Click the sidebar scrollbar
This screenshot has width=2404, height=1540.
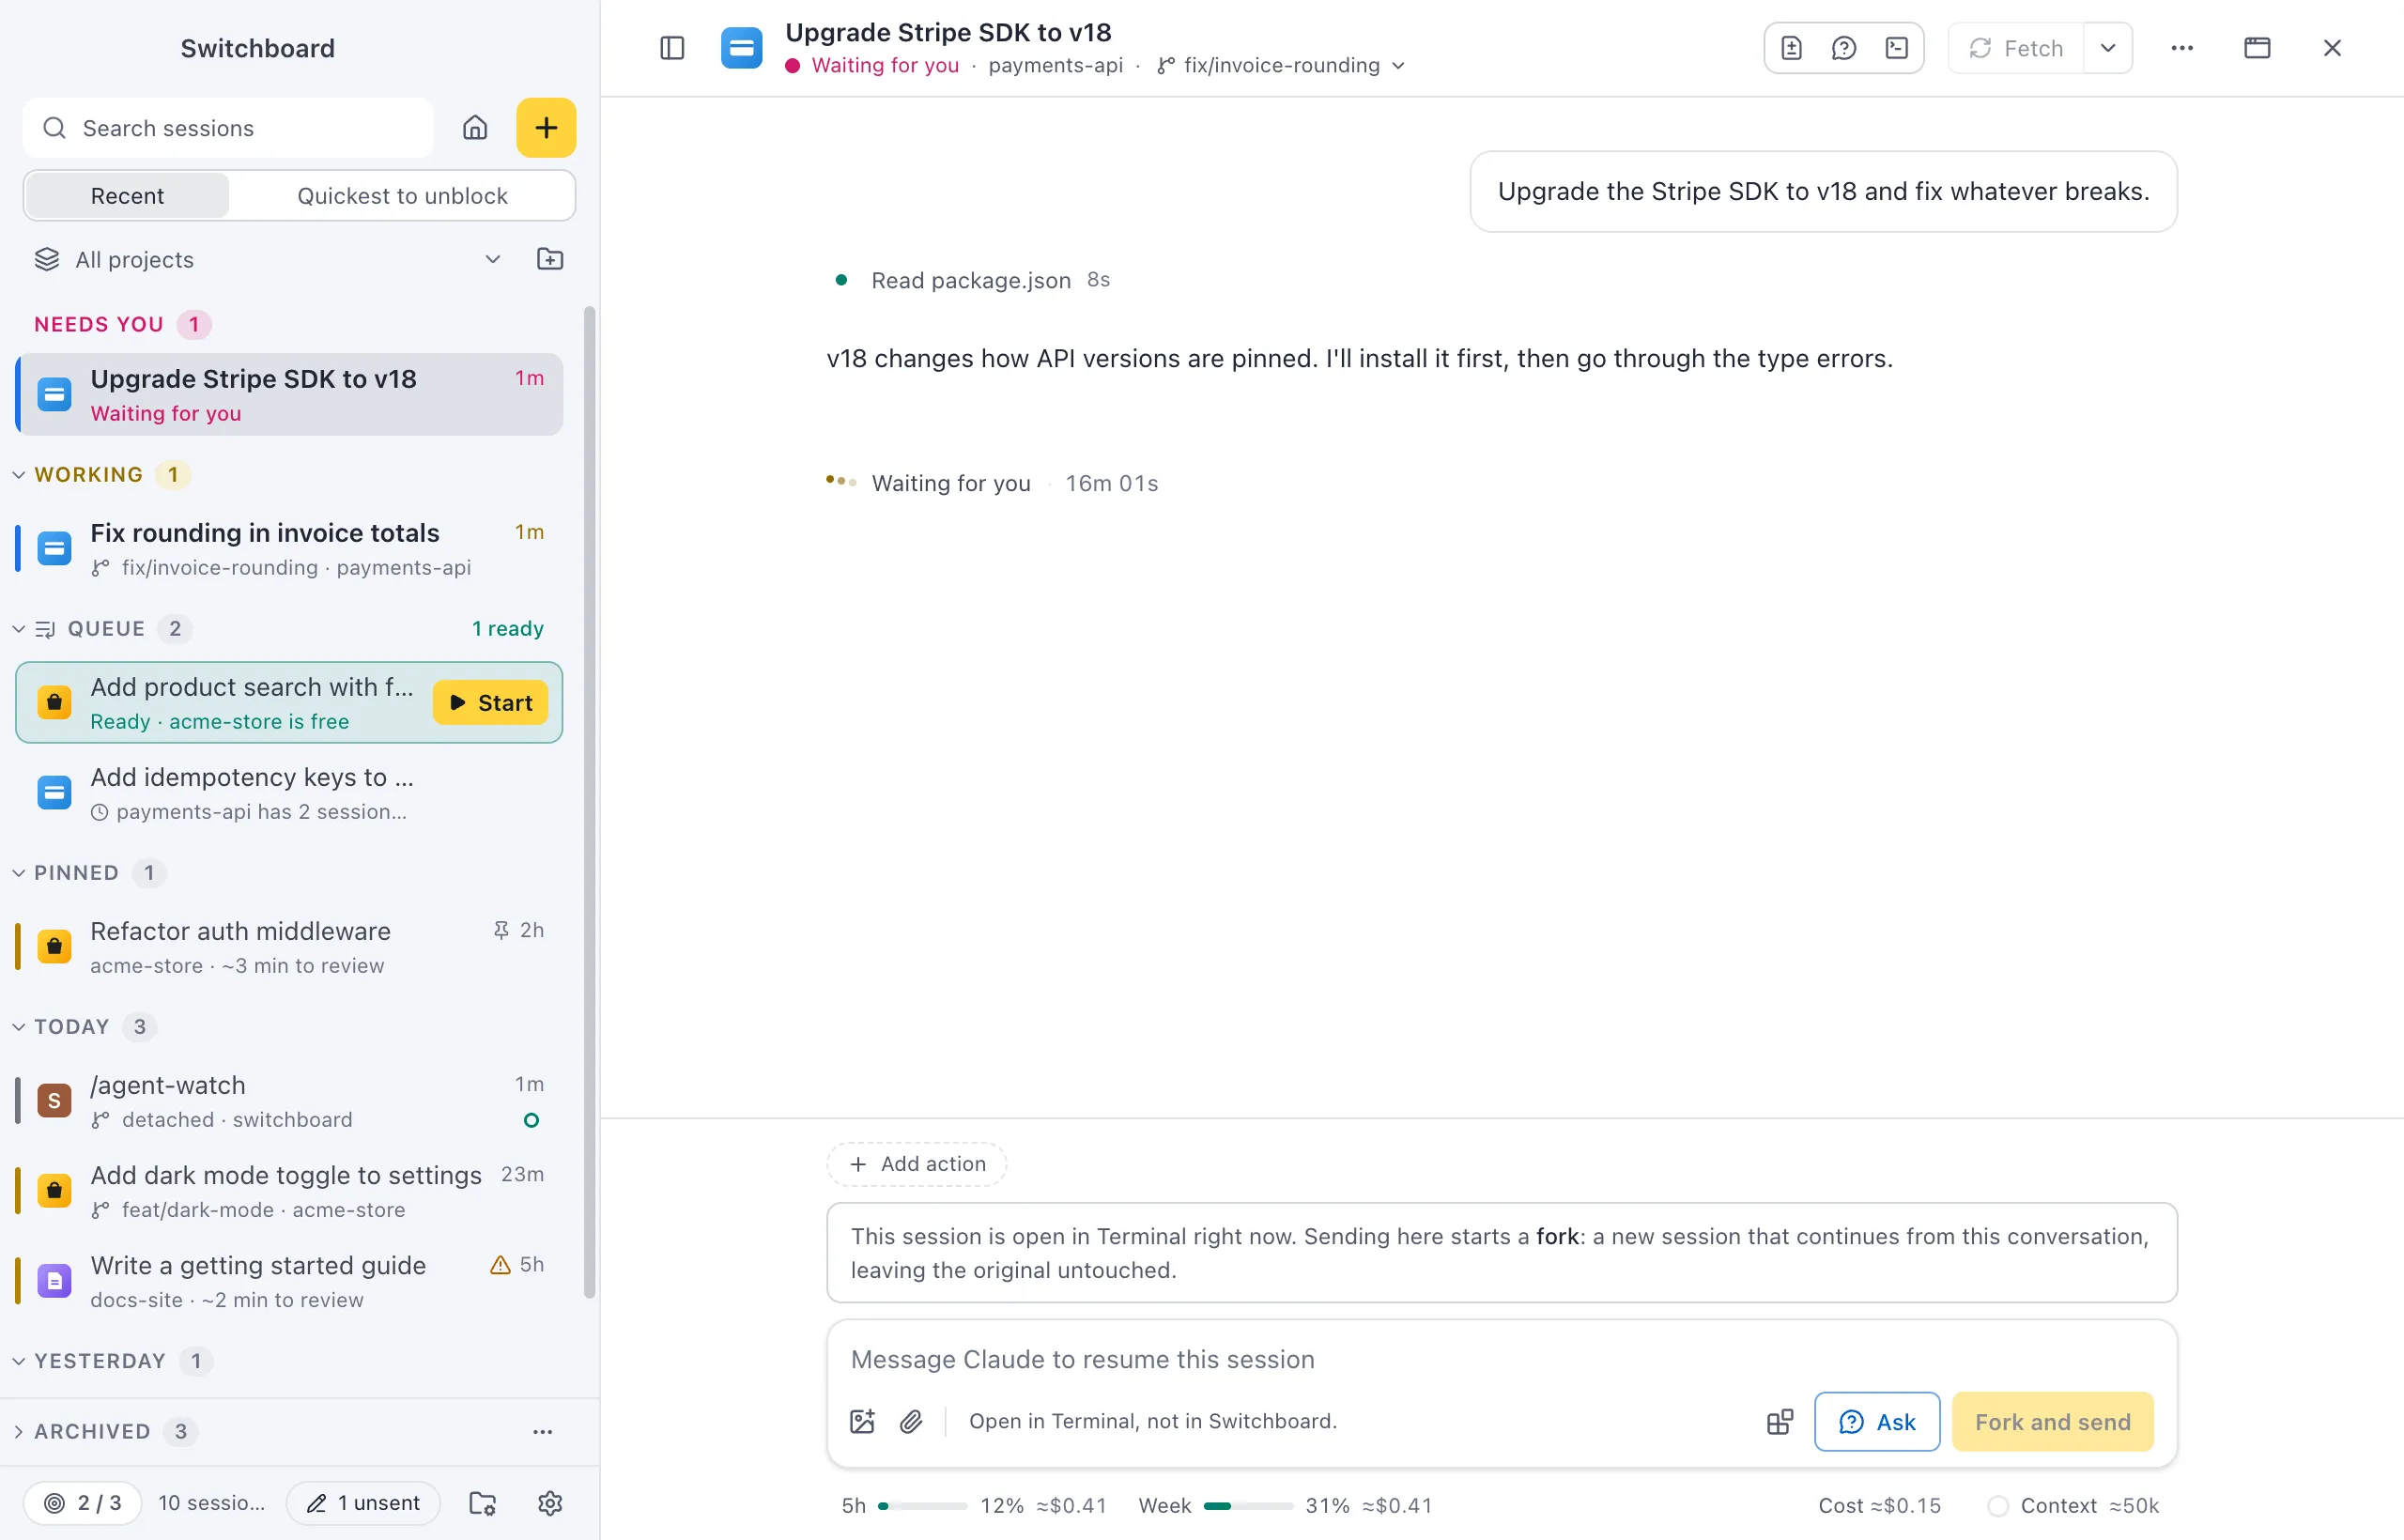(589, 802)
